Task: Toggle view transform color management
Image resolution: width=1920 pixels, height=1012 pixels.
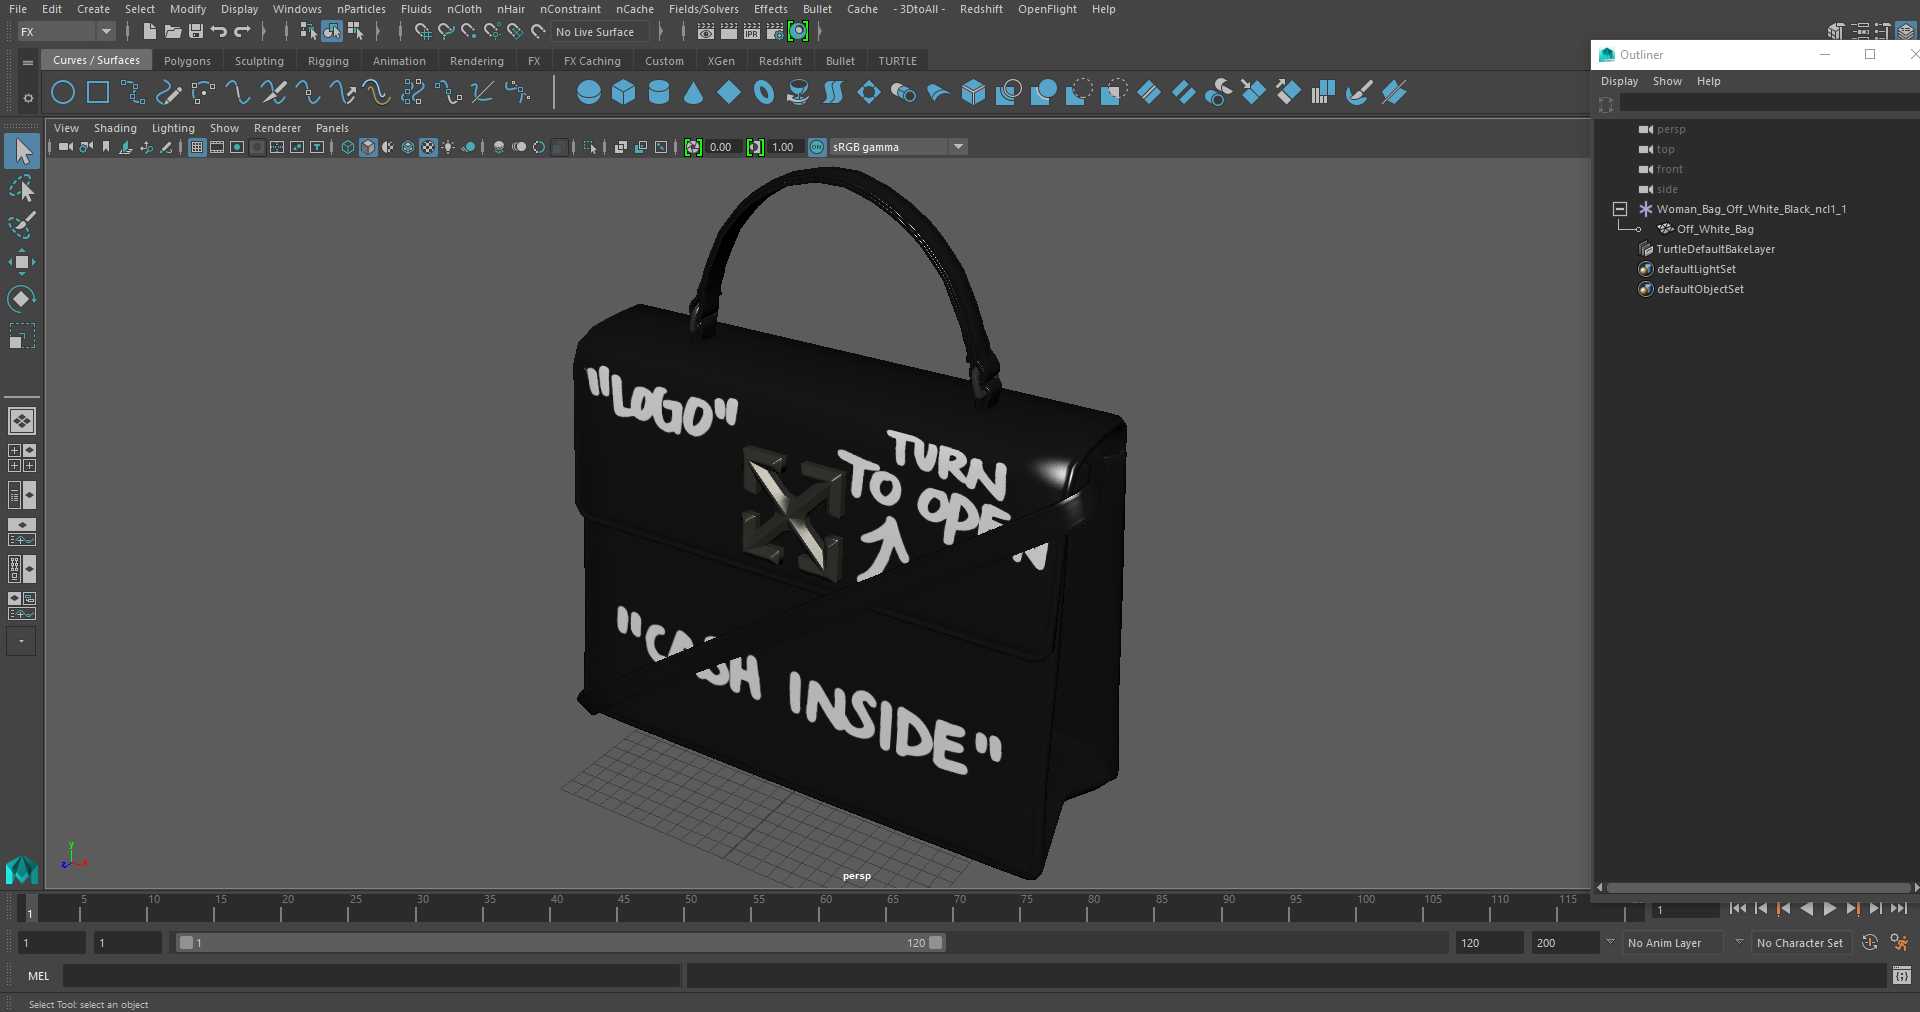Action: click(x=817, y=147)
